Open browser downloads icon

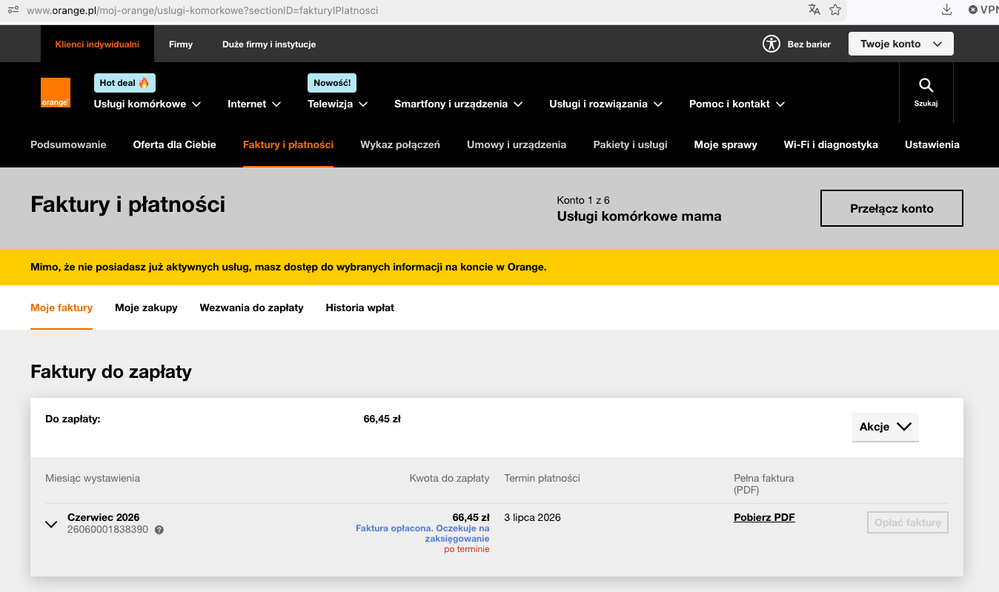pyautogui.click(x=947, y=10)
